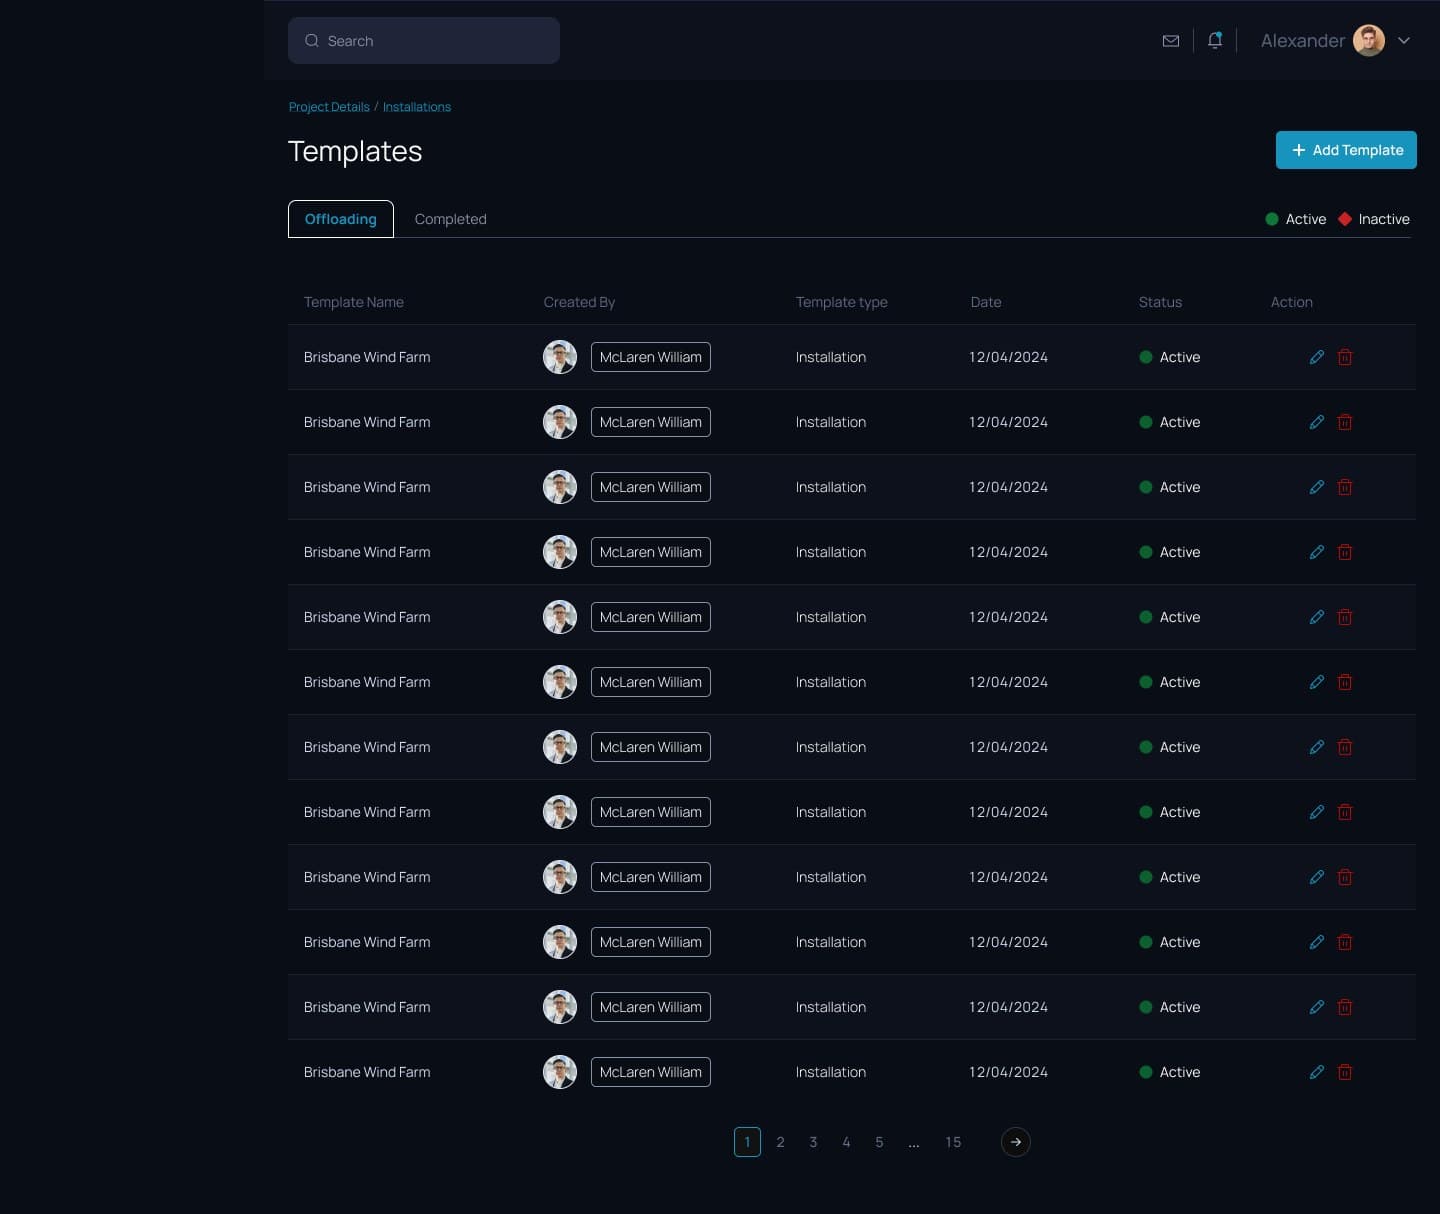Go to page 3
This screenshot has height=1214, width=1440.
click(x=814, y=1142)
